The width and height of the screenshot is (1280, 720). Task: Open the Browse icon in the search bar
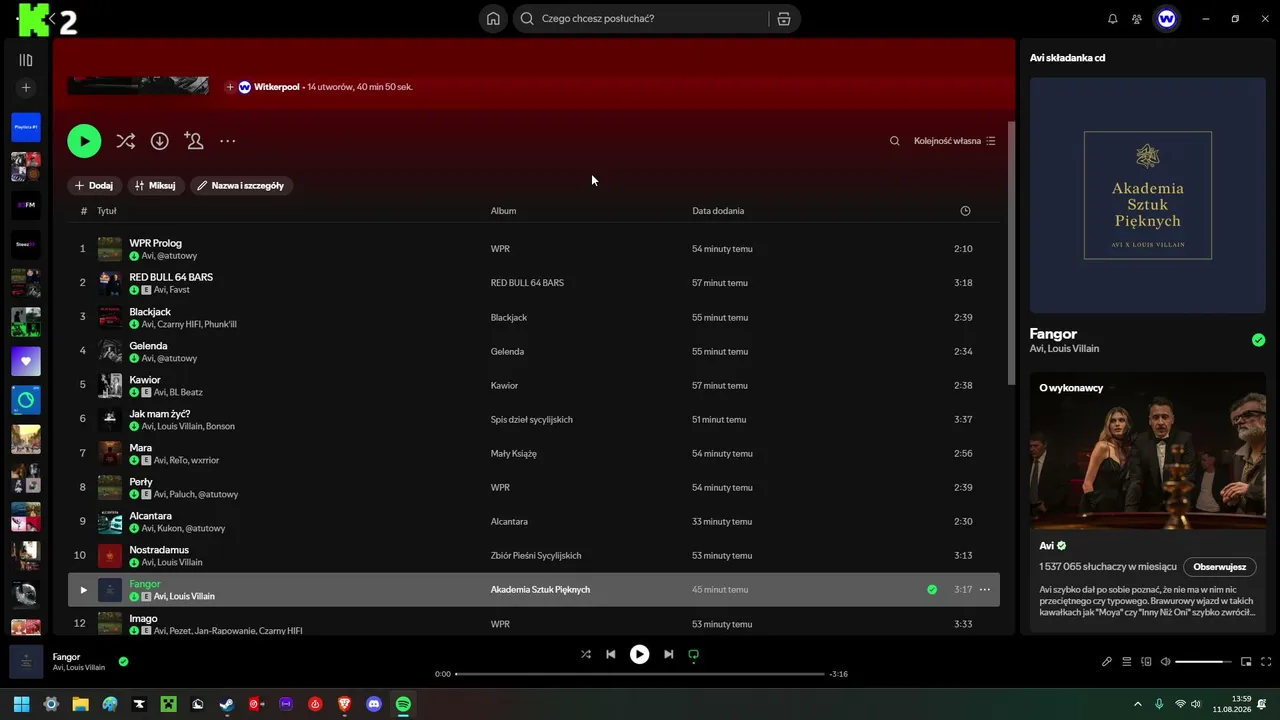click(x=784, y=19)
